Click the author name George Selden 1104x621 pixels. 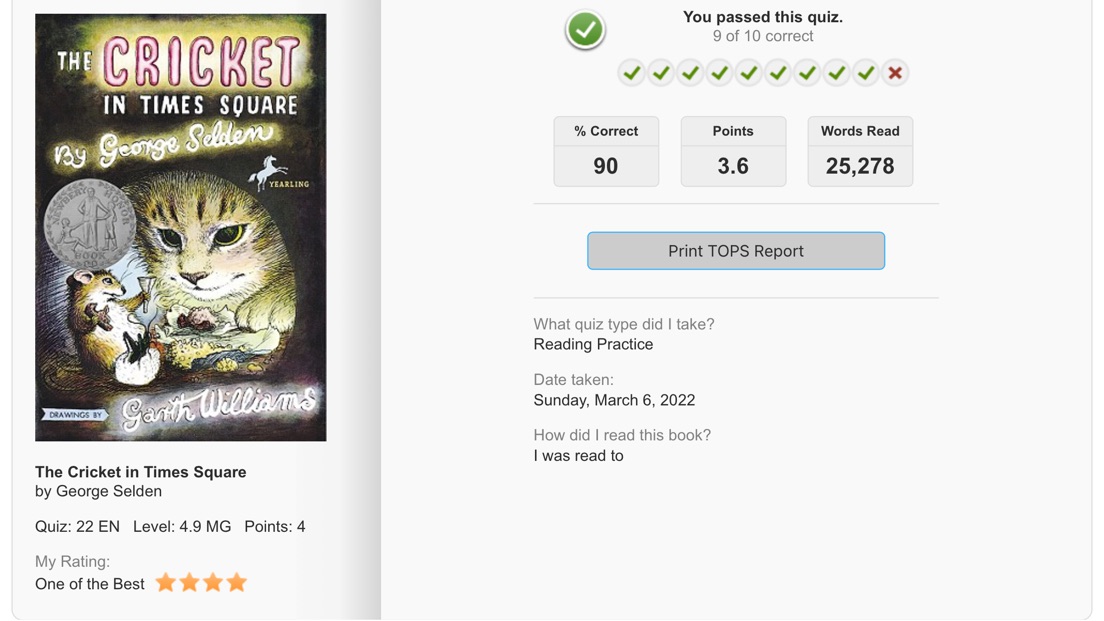point(108,491)
